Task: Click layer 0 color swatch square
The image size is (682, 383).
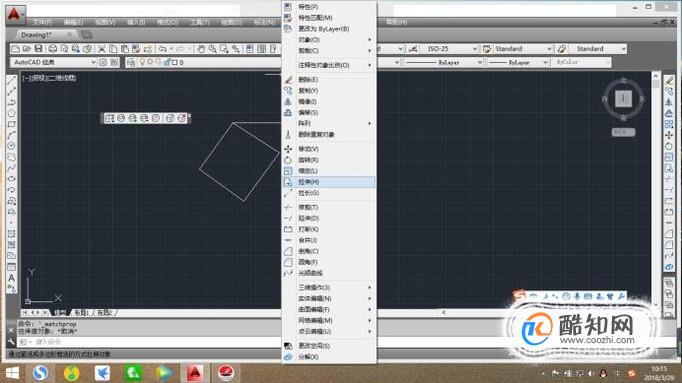Action: (174, 63)
